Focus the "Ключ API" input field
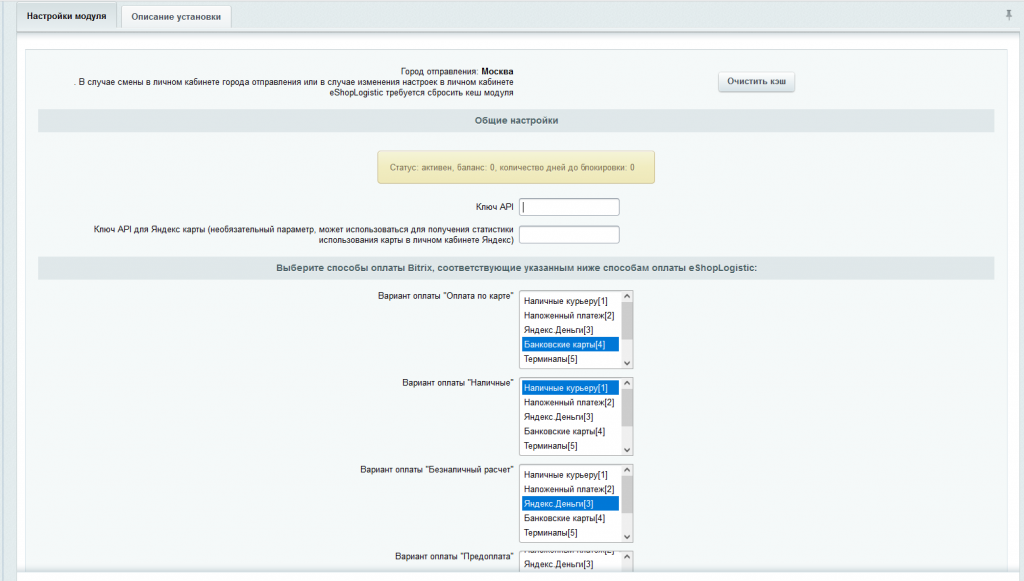Image resolution: width=1024 pixels, height=581 pixels. [x=569, y=207]
